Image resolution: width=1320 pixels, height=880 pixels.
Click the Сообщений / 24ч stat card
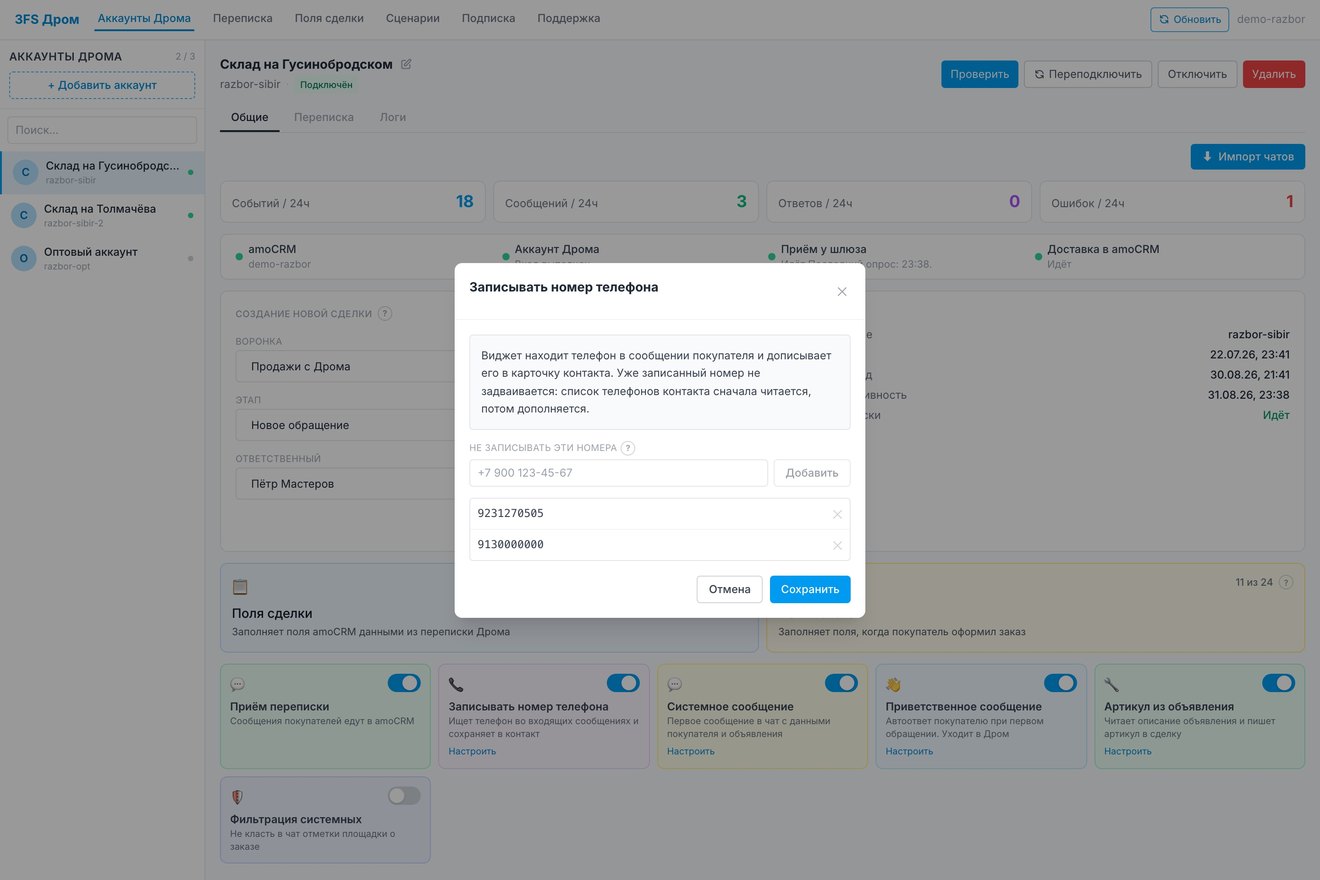[626, 202]
